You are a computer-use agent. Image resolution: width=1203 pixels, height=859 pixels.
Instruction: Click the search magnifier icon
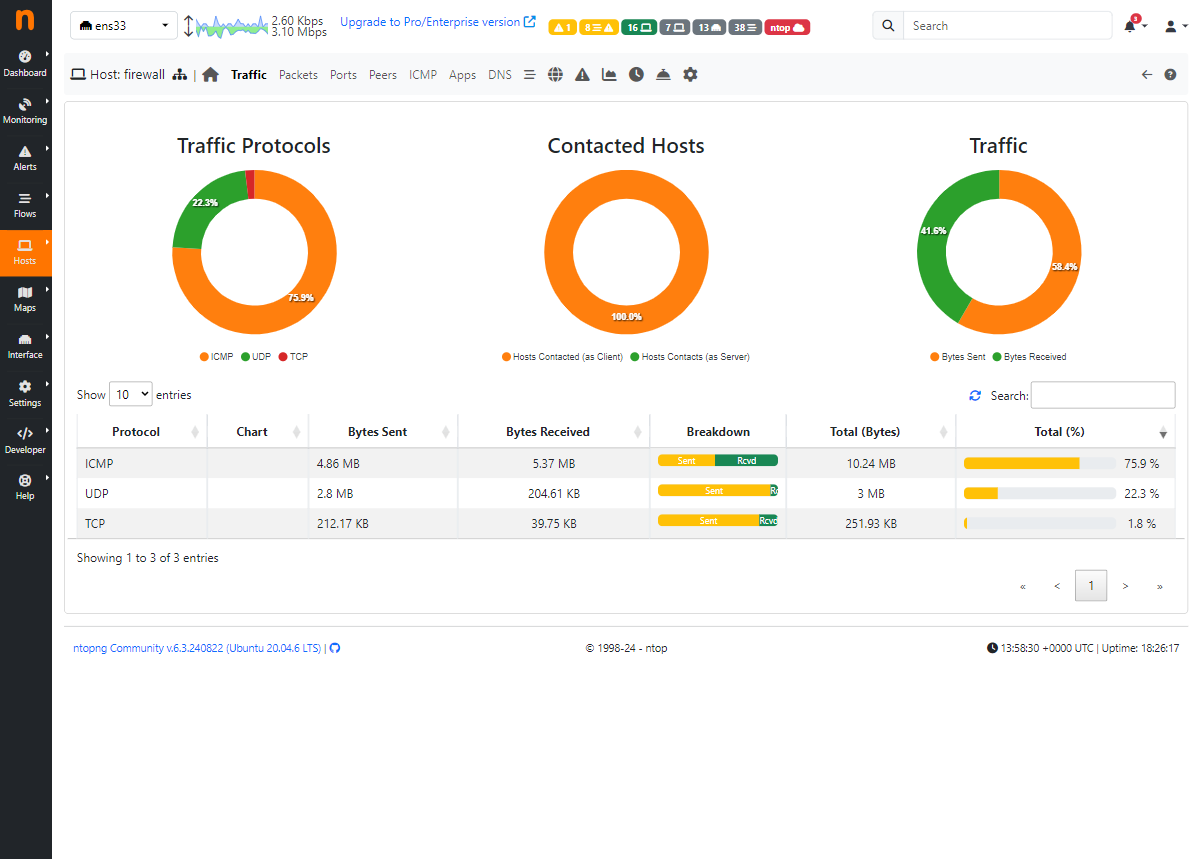pyautogui.click(x=888, y=26)
